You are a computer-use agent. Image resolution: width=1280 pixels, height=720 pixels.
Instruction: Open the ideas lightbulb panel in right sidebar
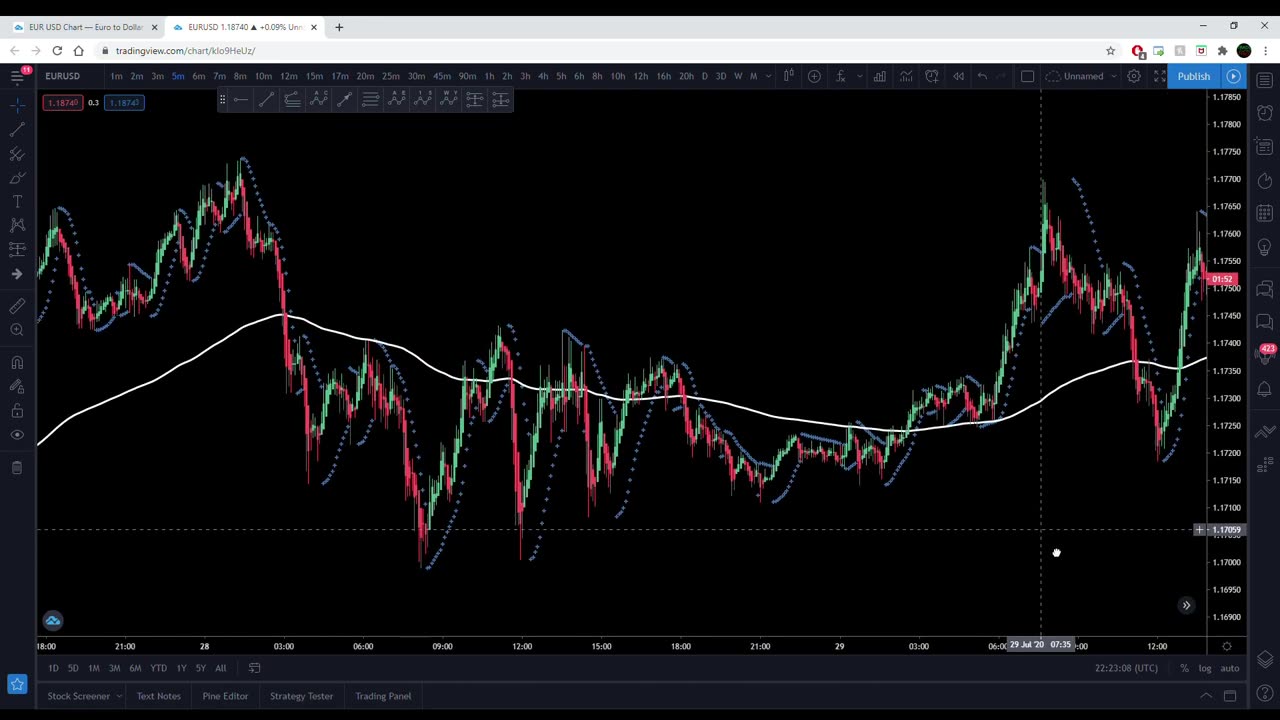(x=1265, y=247)
